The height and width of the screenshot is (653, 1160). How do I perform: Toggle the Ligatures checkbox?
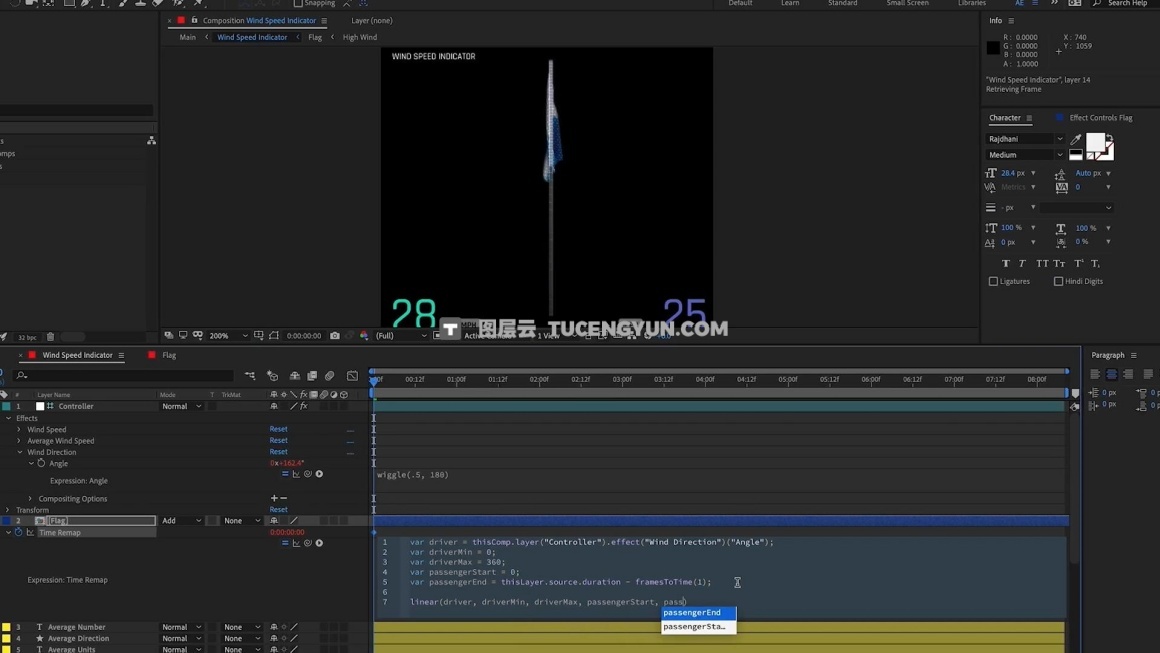(x=994, y=281)
